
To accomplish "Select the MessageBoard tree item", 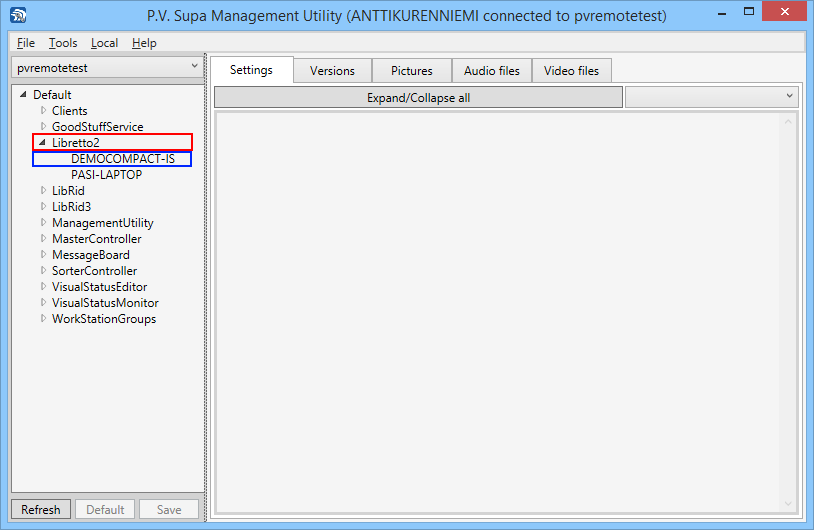I will click(90, 255).
